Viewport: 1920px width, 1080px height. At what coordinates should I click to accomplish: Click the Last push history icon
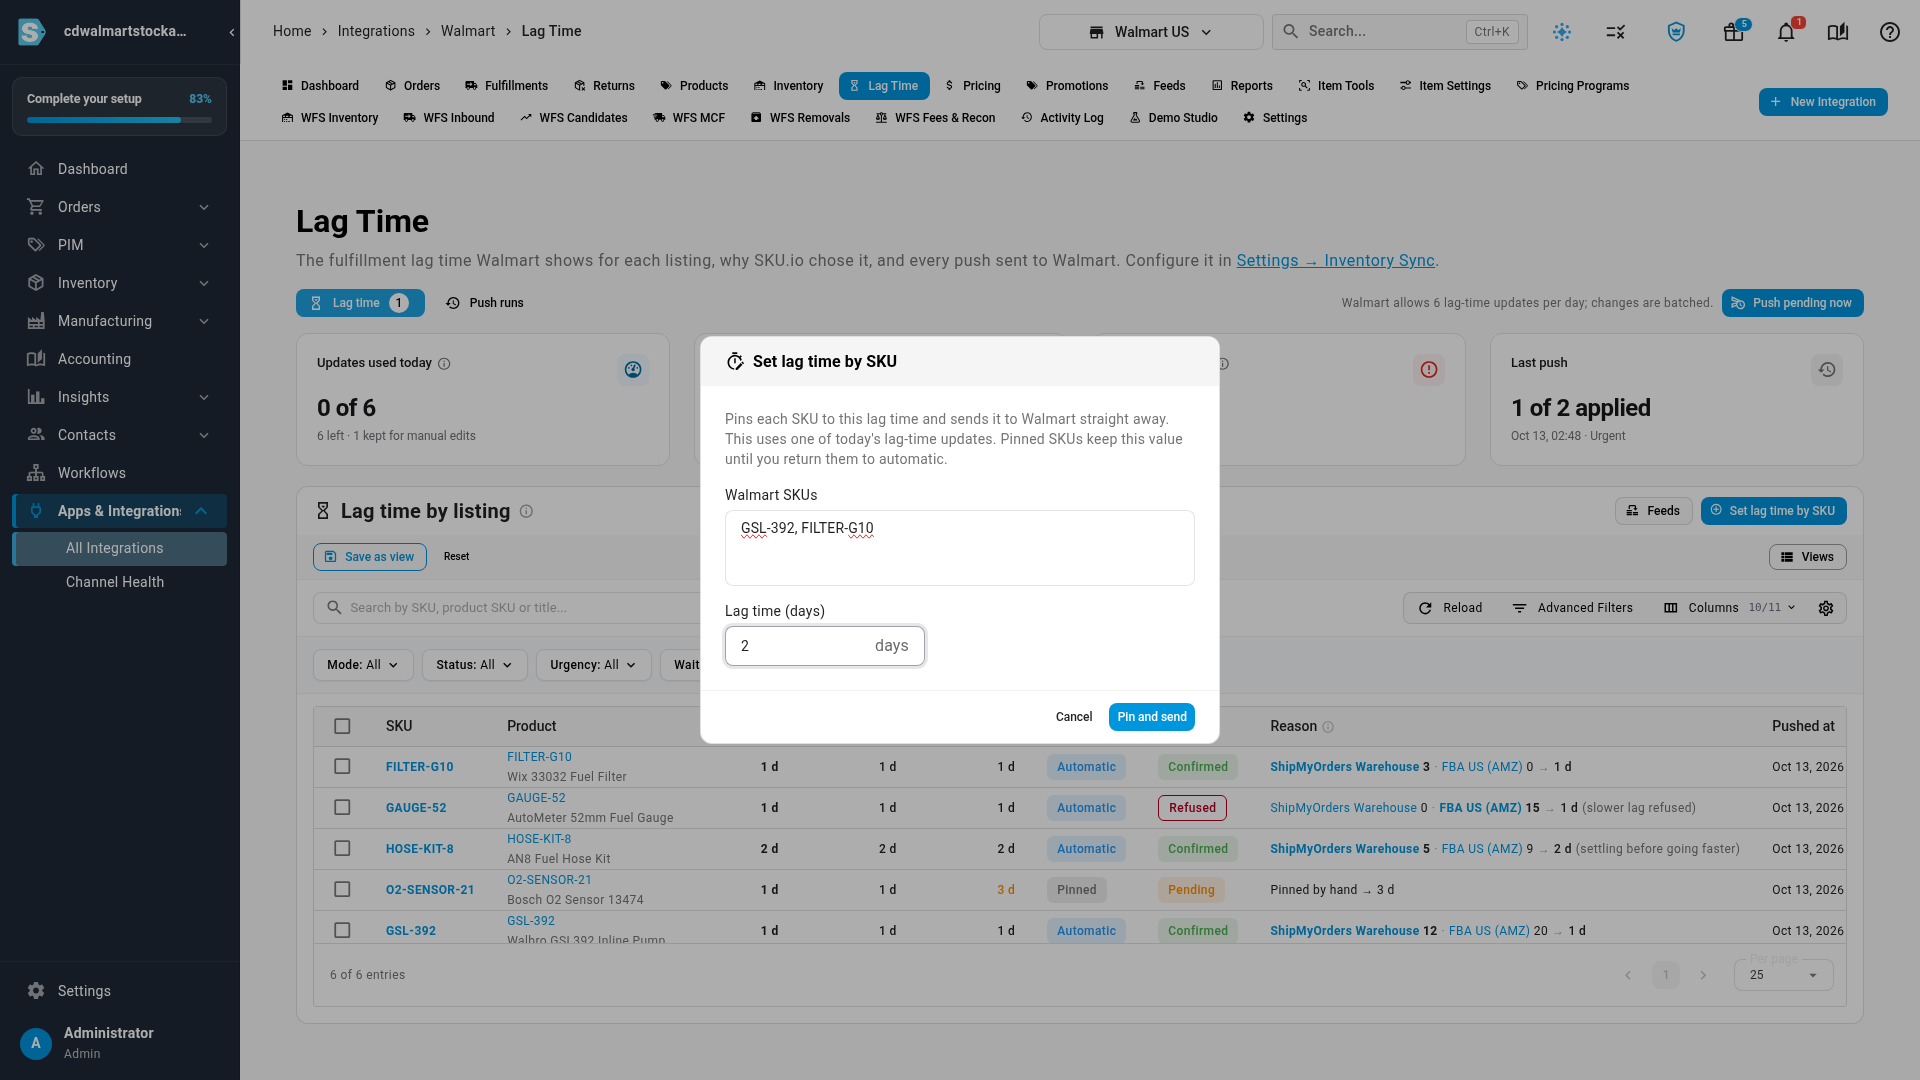pyautogui.click(x=1827, y=370)
